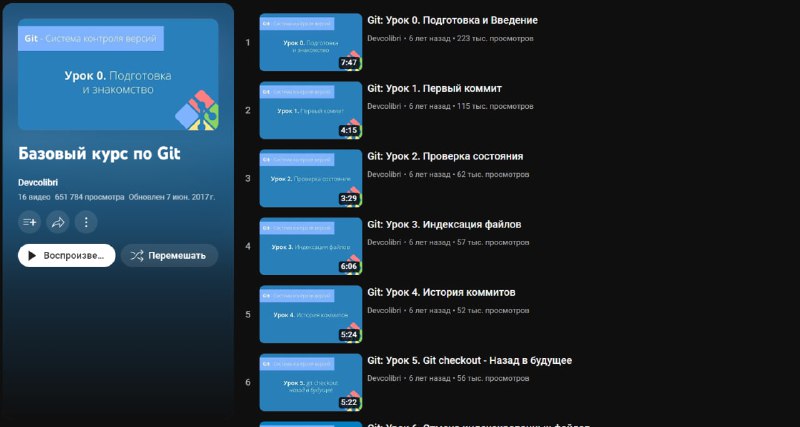Open Devcolibri channel link under Урок 4 video
The width and height of the screenshot is (800, 427).
tap(384, 310)
